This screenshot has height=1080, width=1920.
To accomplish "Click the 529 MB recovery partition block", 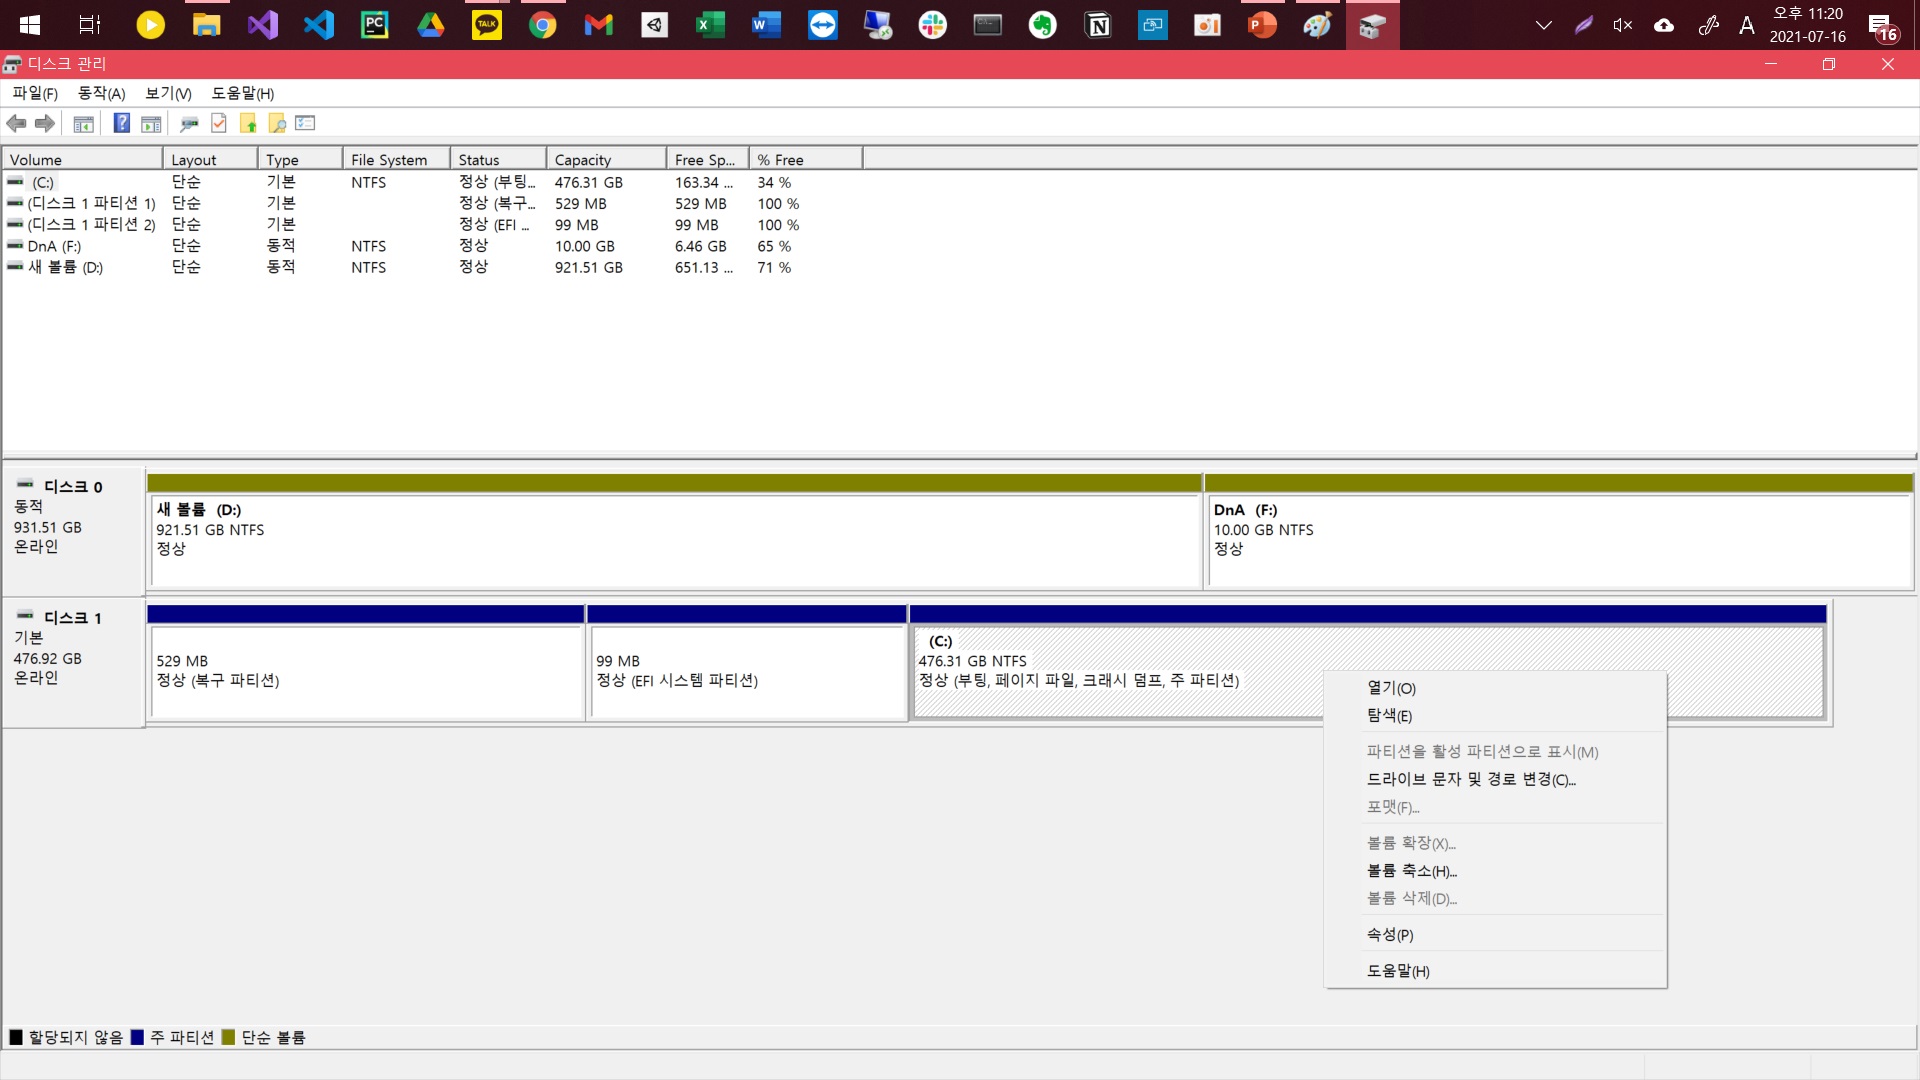I will (x=366, y=670).
